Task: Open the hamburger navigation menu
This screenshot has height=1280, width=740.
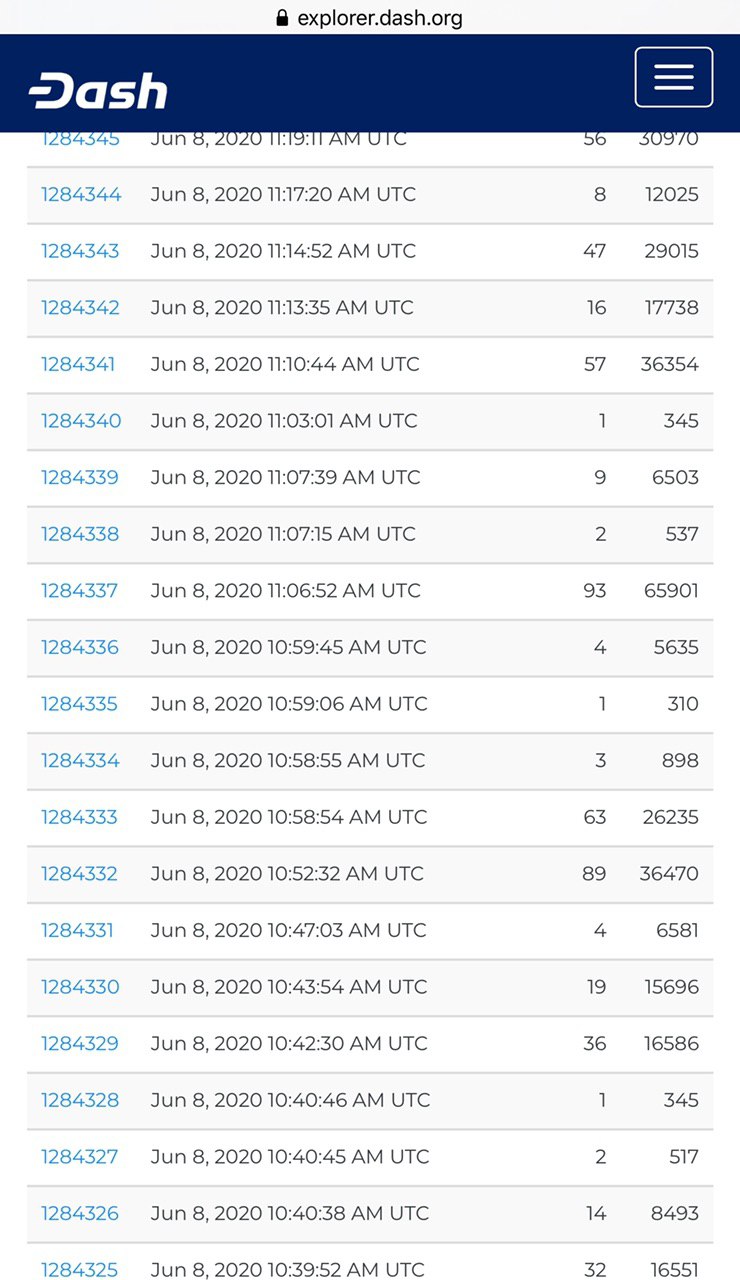Action: tap(674, 77)
